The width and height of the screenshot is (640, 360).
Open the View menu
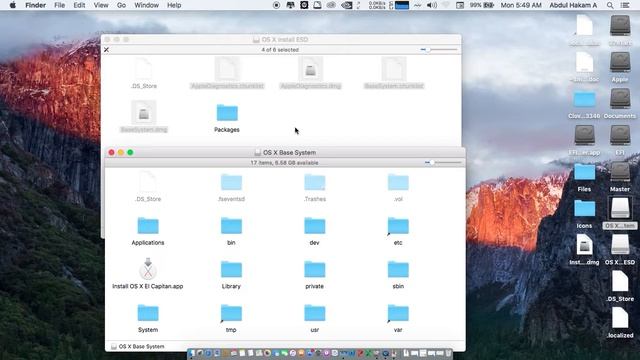101,5
